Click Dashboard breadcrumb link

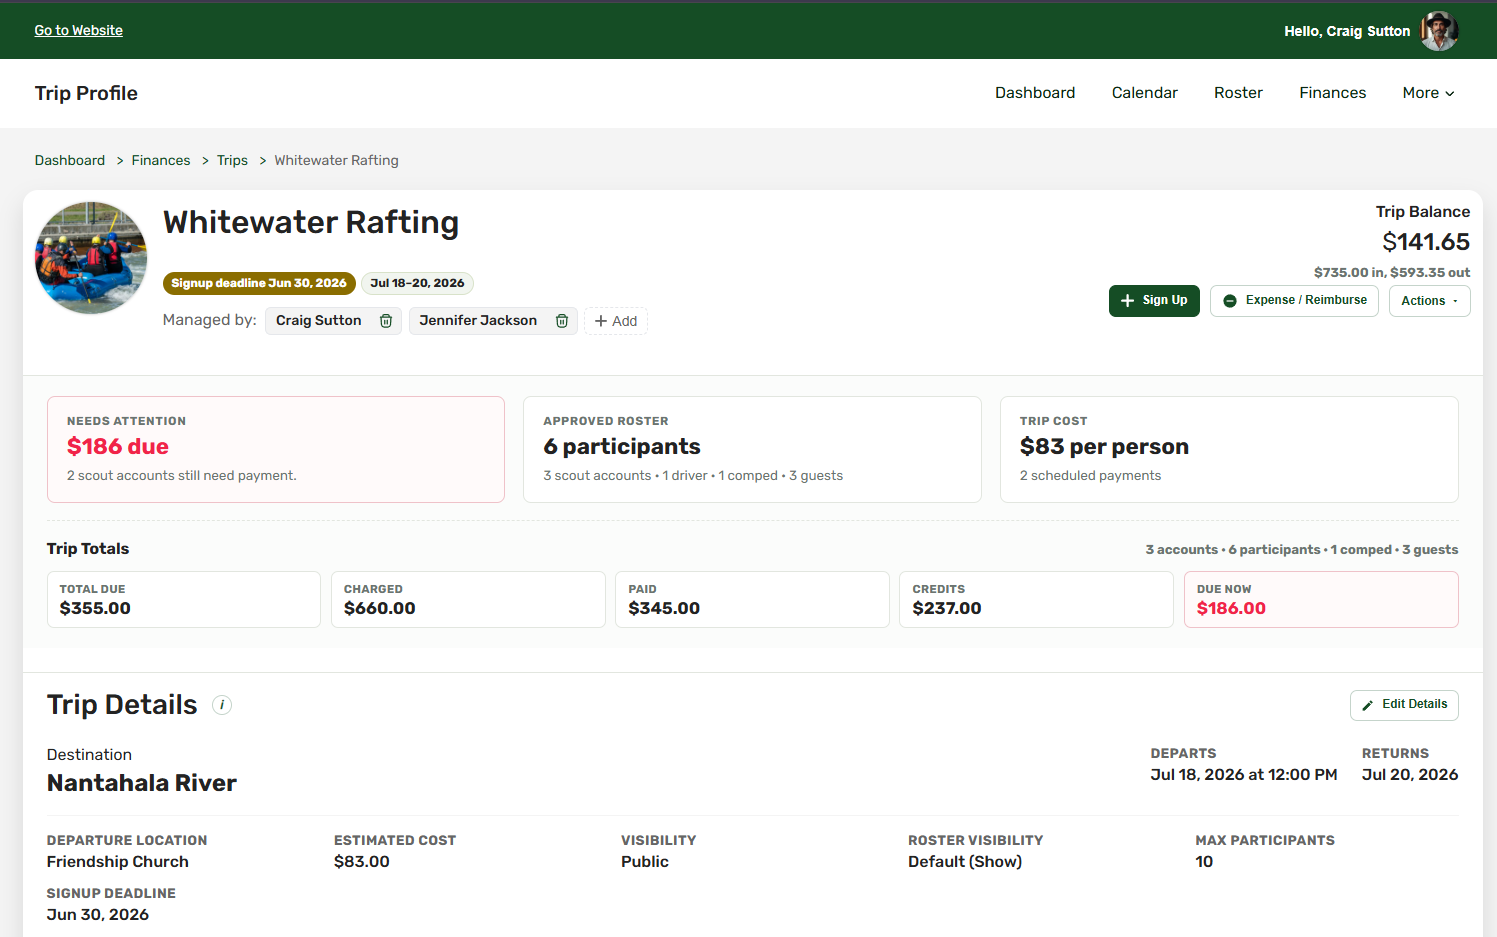pos(70,161)
